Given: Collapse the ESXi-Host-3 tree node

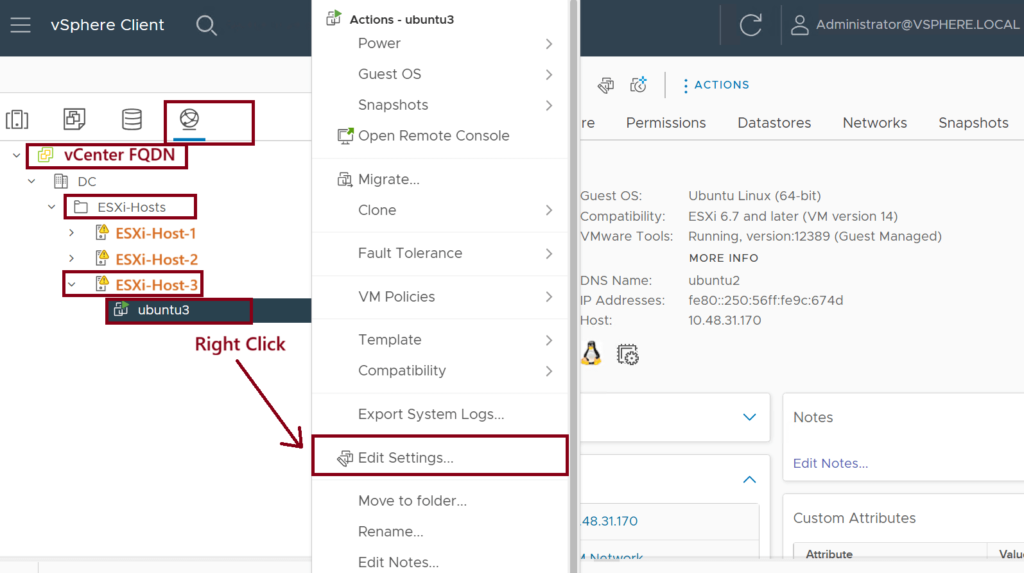Looking at the screenshot, I should (x=72, y=284).
